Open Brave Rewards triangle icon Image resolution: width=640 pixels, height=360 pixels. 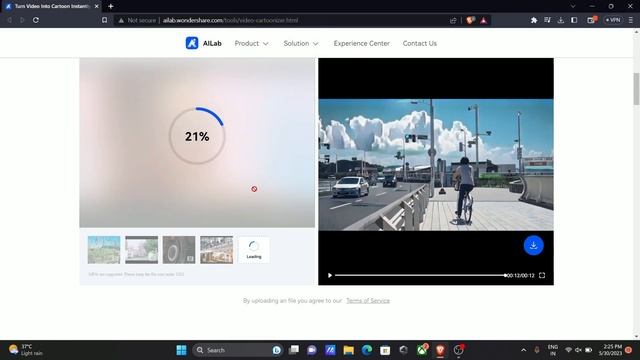point(483,20)
